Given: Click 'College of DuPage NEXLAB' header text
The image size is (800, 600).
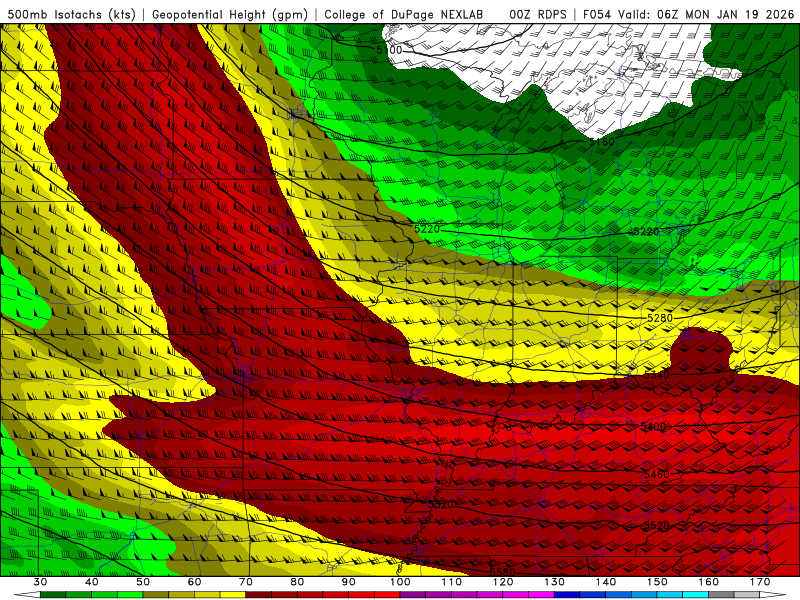Looking at the screenshot, I should 404,15.
